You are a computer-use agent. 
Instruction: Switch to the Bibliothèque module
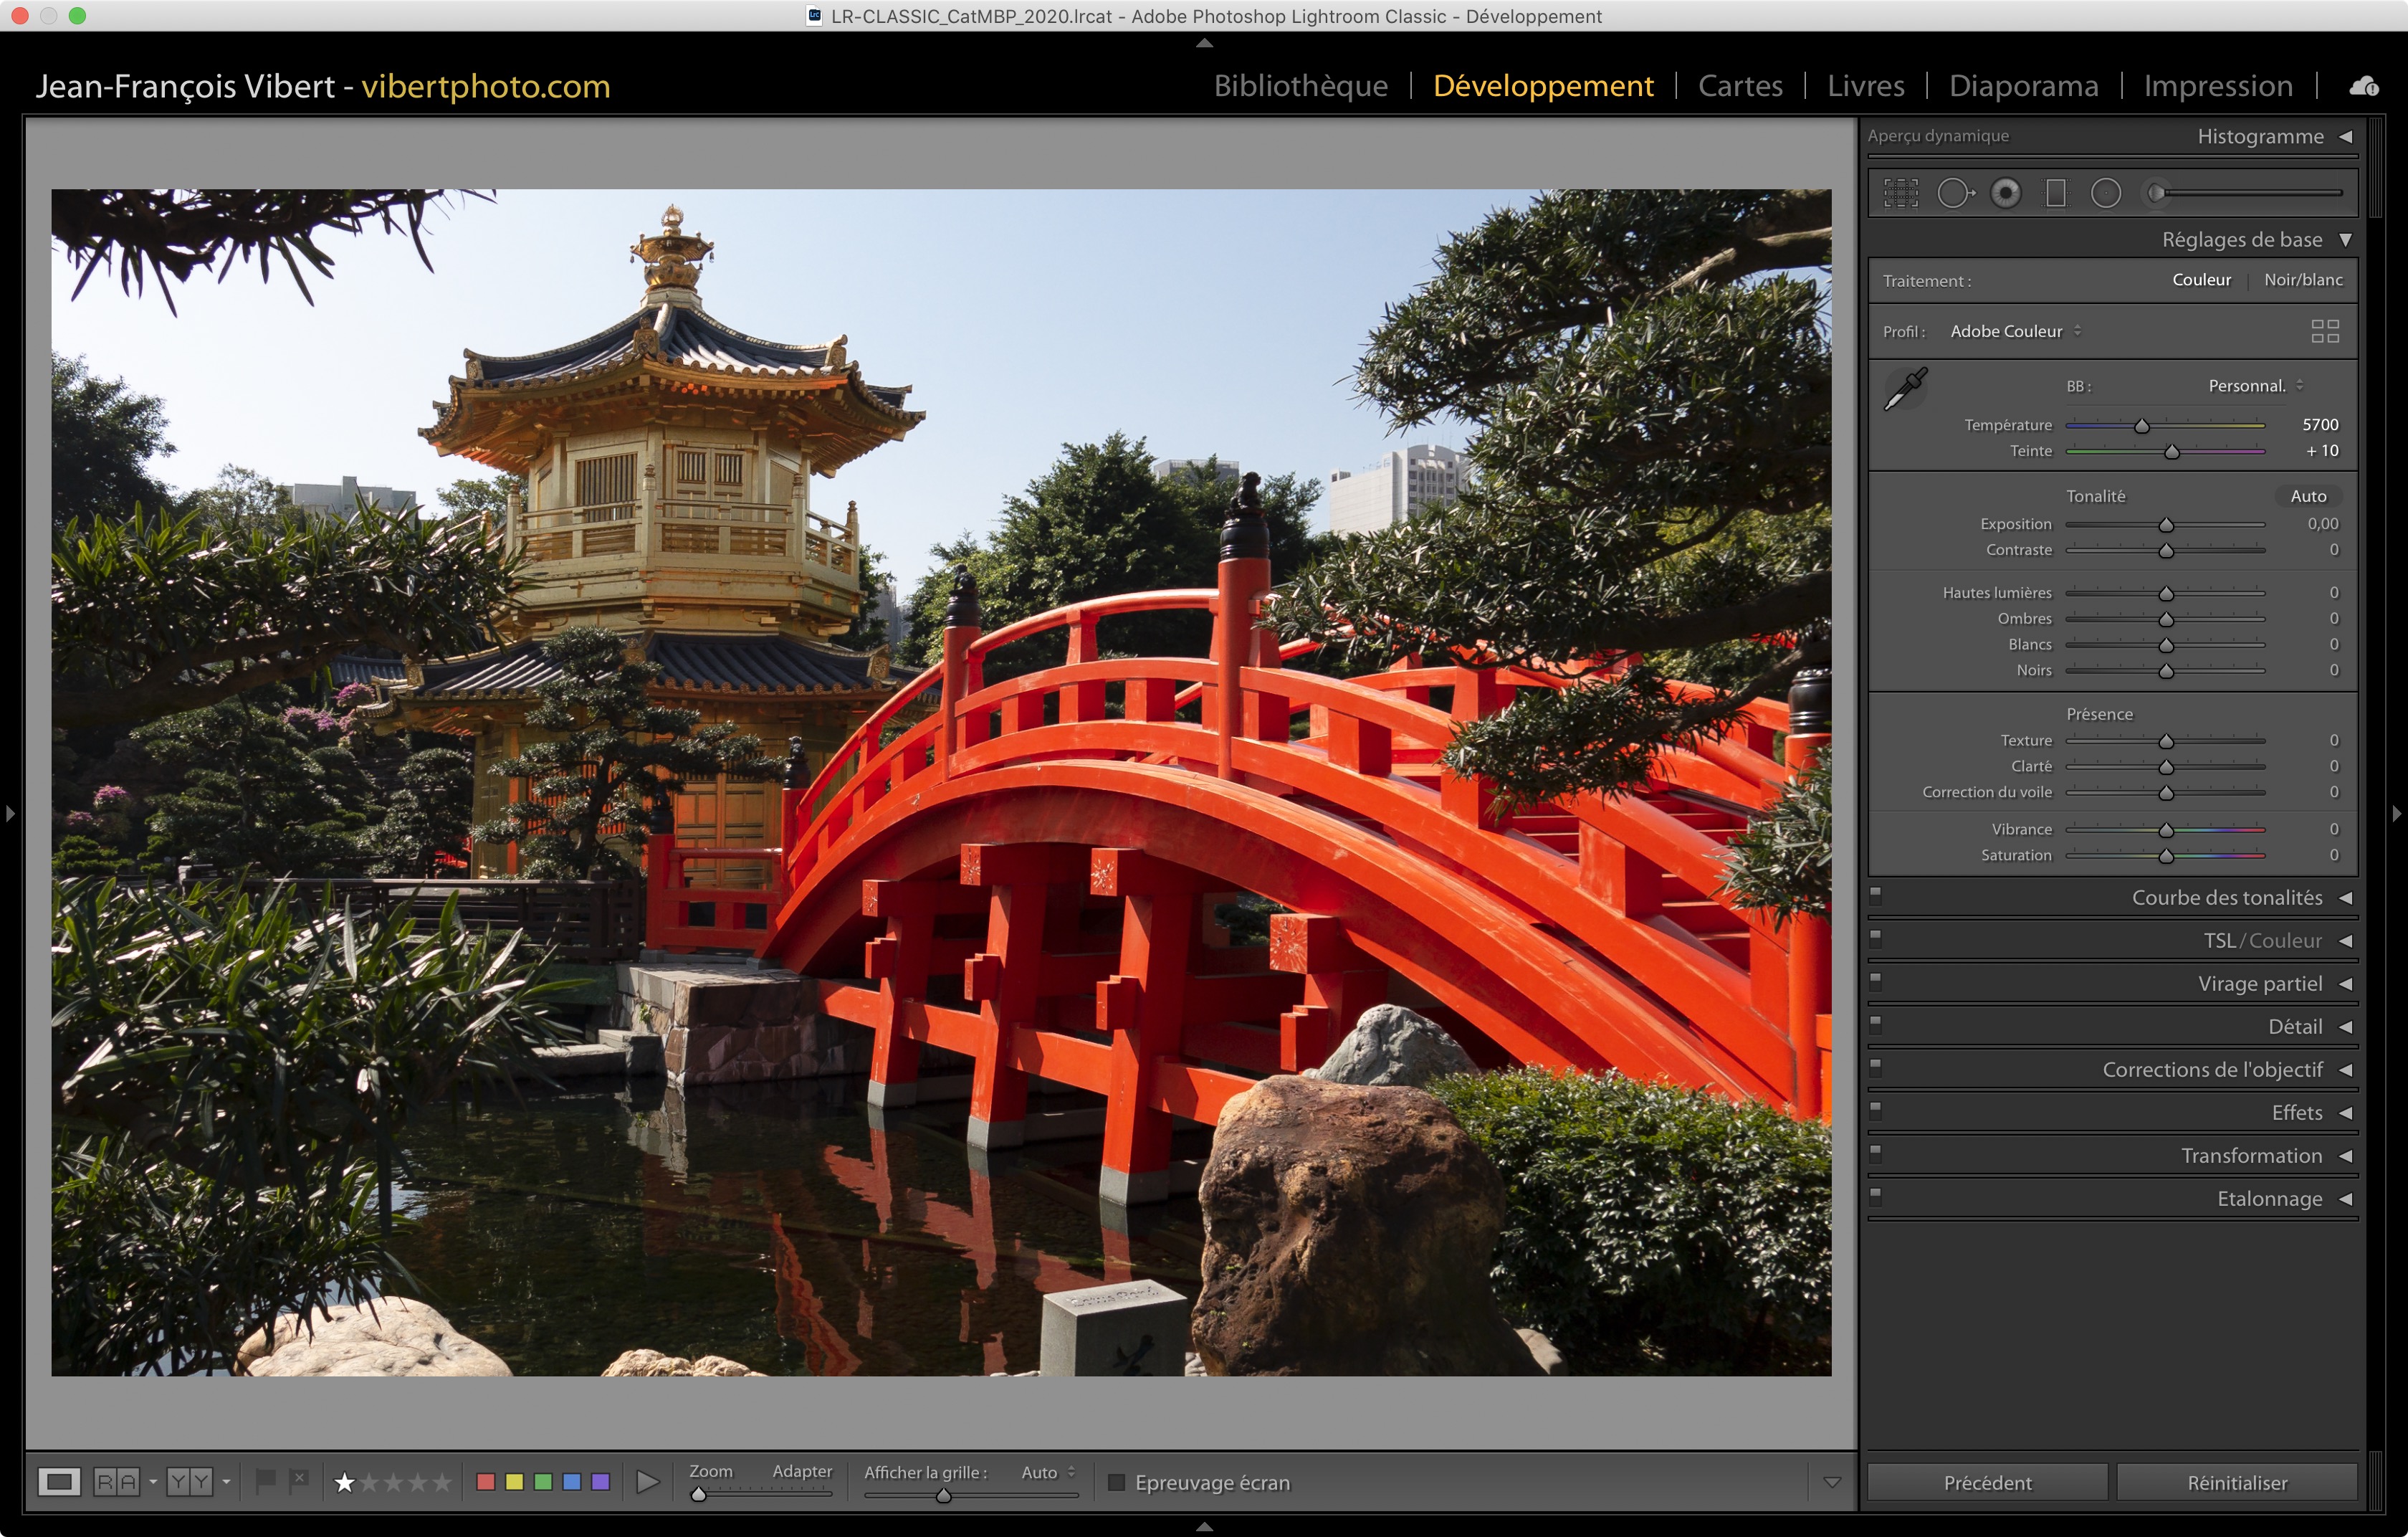tap(1300, 86)
